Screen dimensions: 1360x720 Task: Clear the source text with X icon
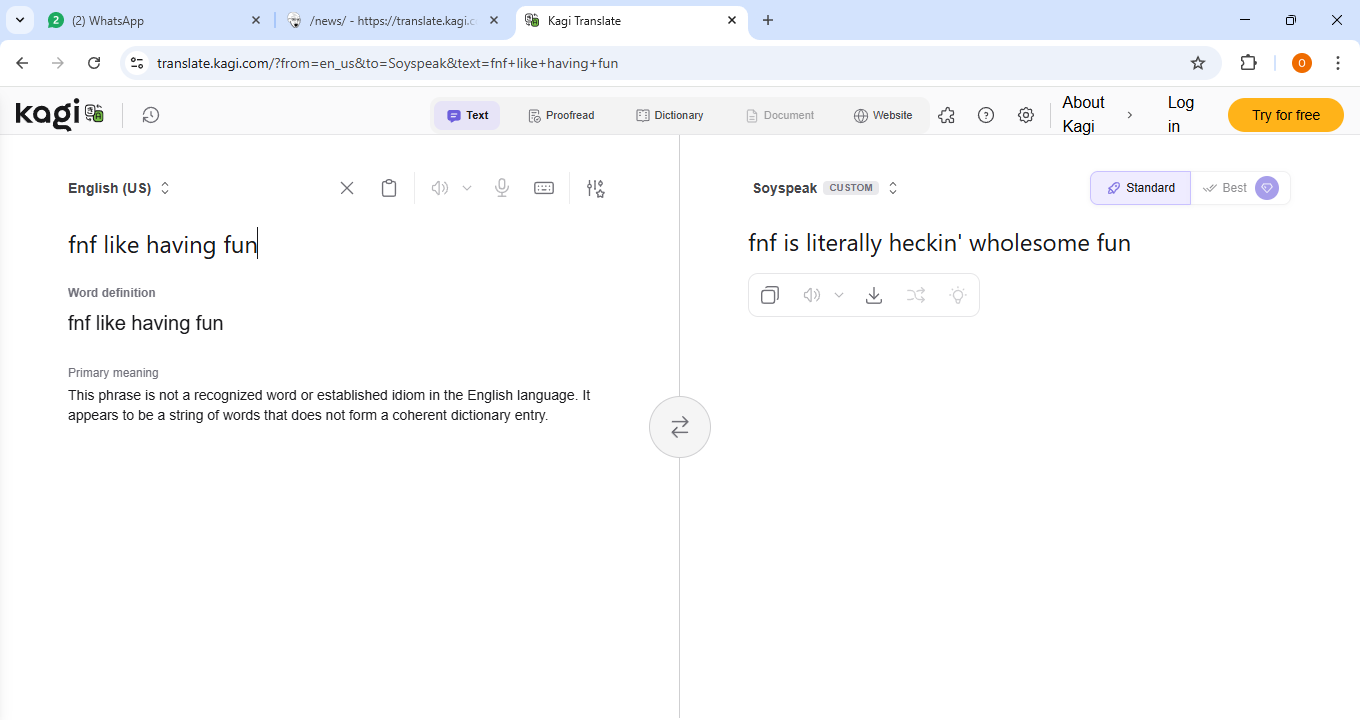tap(347, 188)
